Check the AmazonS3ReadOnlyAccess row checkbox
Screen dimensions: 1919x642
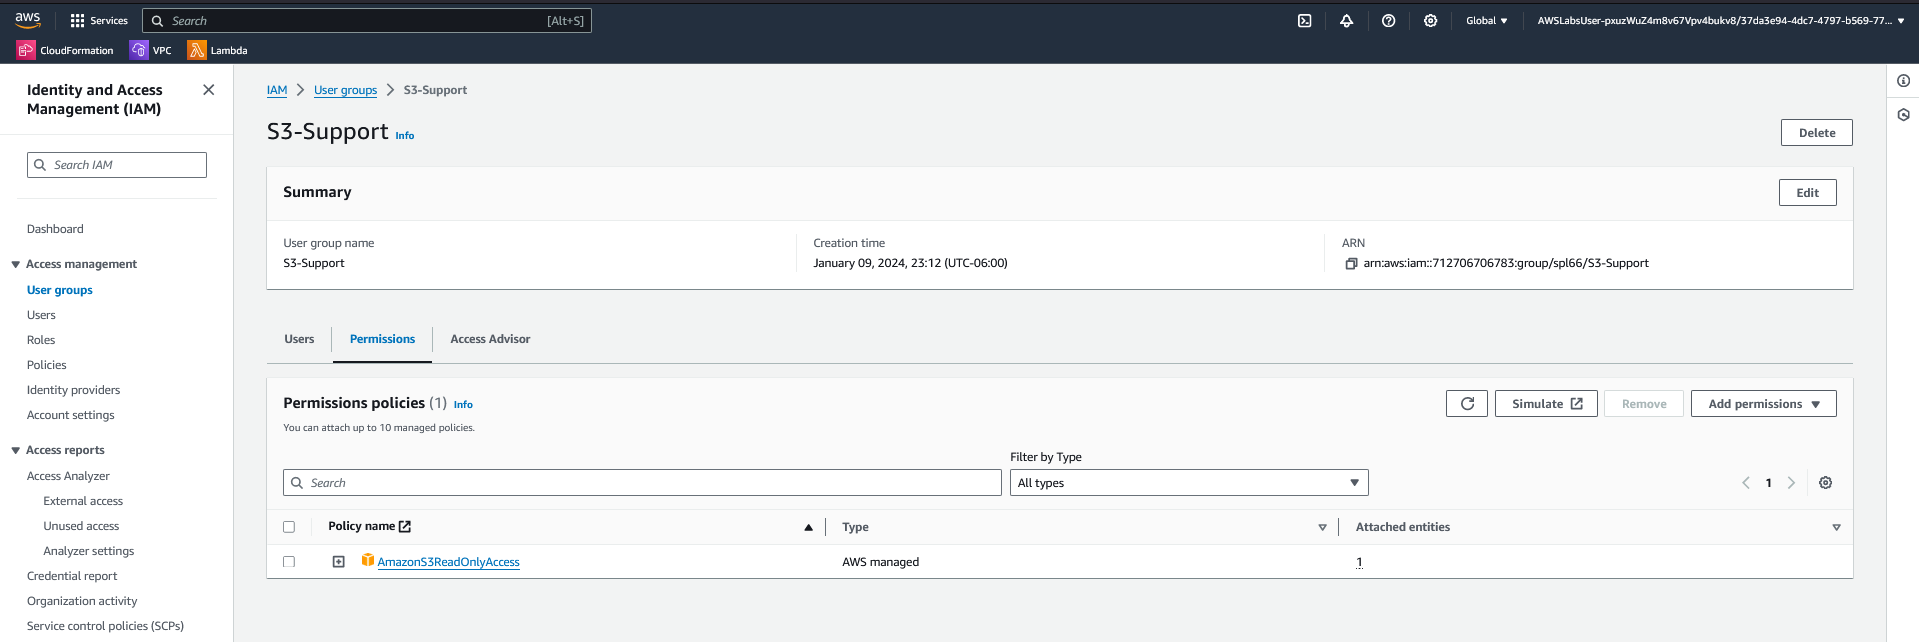(289, 562)
